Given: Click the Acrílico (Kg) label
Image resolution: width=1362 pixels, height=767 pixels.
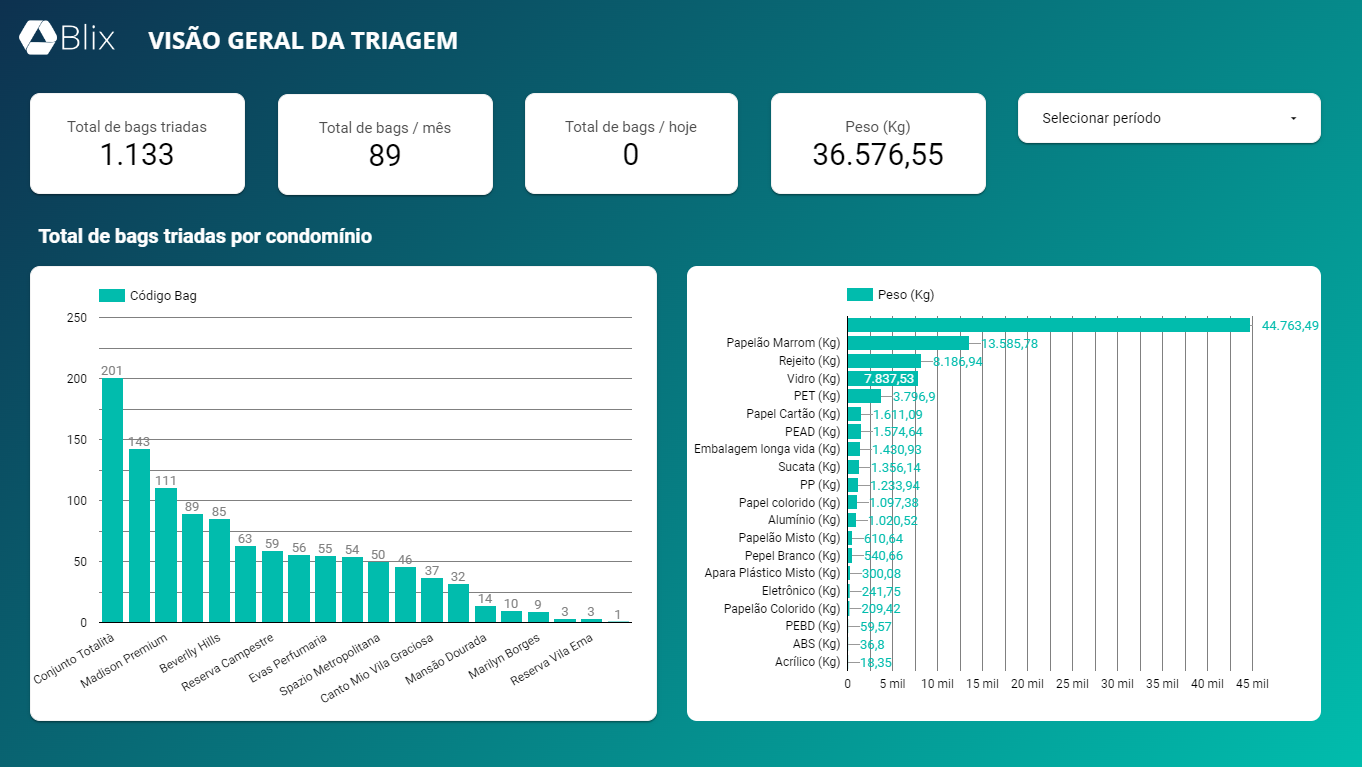Looking at the screenshot, I should tap(808, 662).
